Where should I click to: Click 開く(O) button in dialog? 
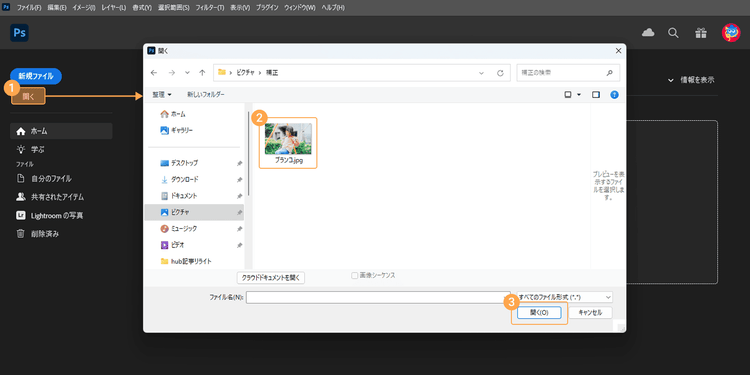point(539,312)
